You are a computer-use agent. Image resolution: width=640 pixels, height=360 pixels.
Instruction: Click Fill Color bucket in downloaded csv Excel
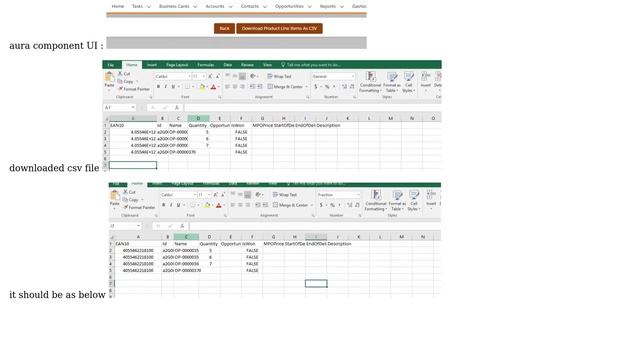point(202,87)
